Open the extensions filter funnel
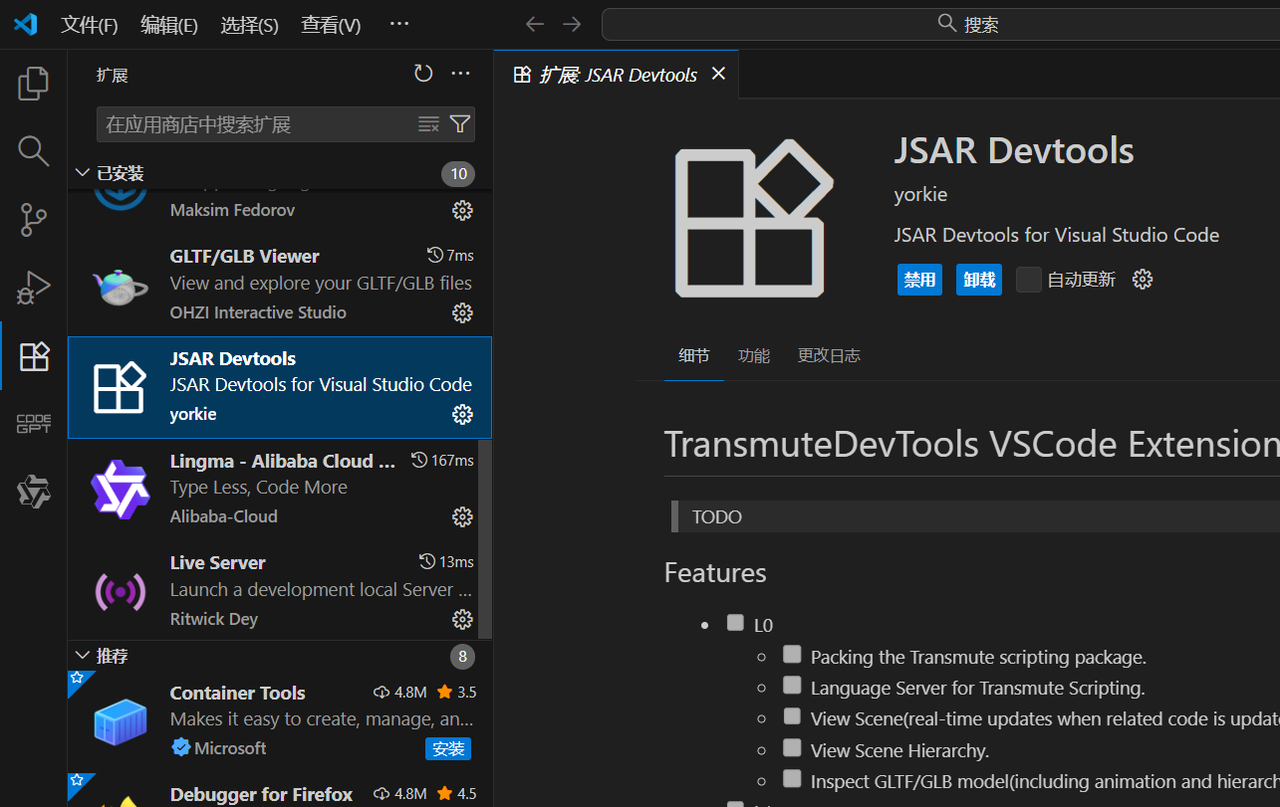 460,124
